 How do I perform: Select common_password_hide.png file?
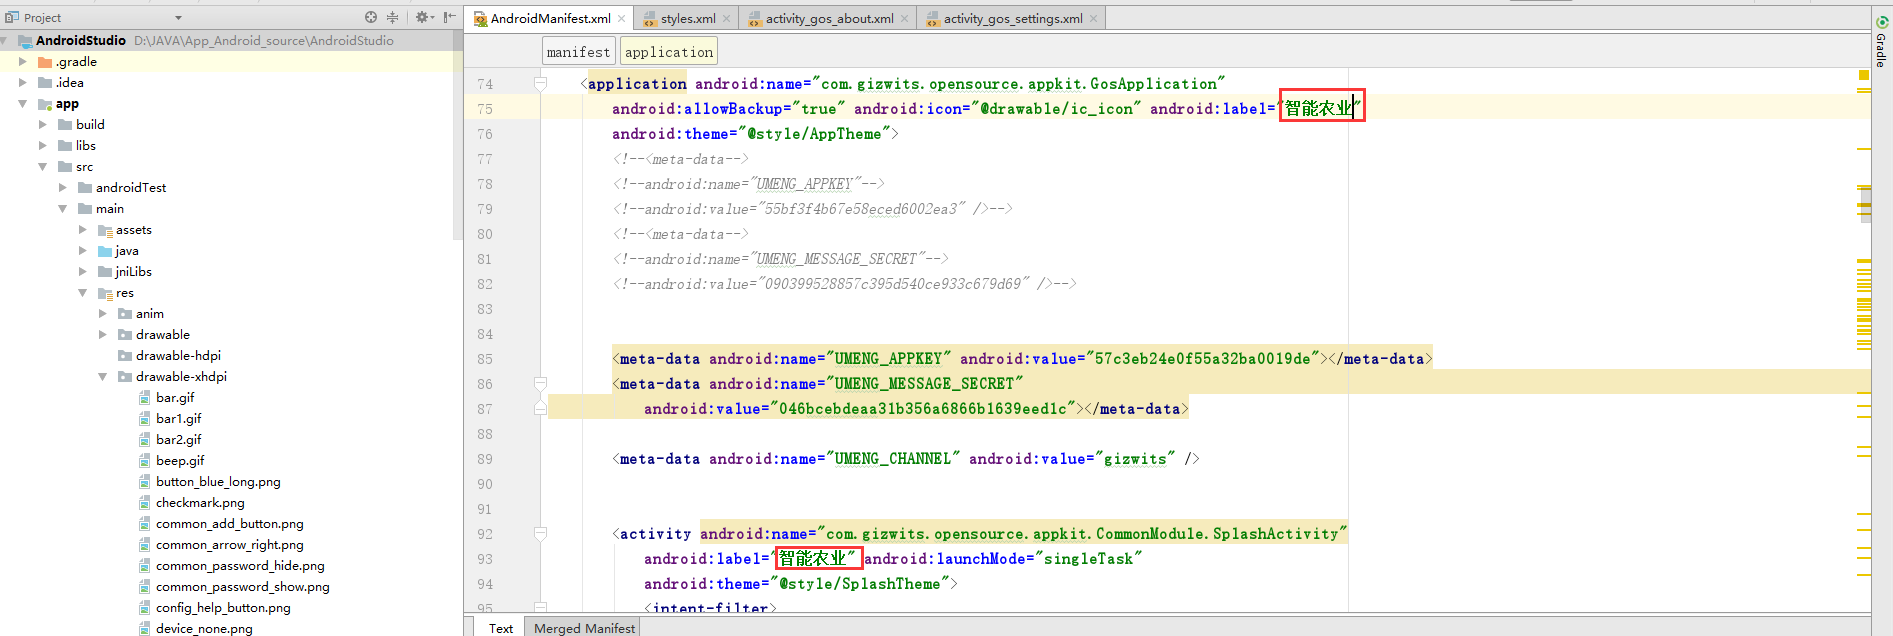pyautogui.click(x=240, y=566)
